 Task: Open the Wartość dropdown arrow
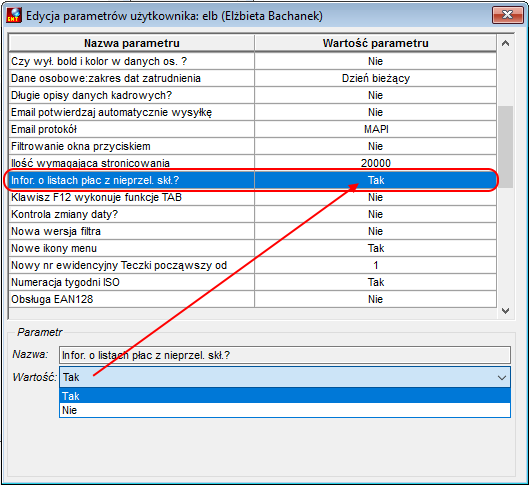click(502, 377)
